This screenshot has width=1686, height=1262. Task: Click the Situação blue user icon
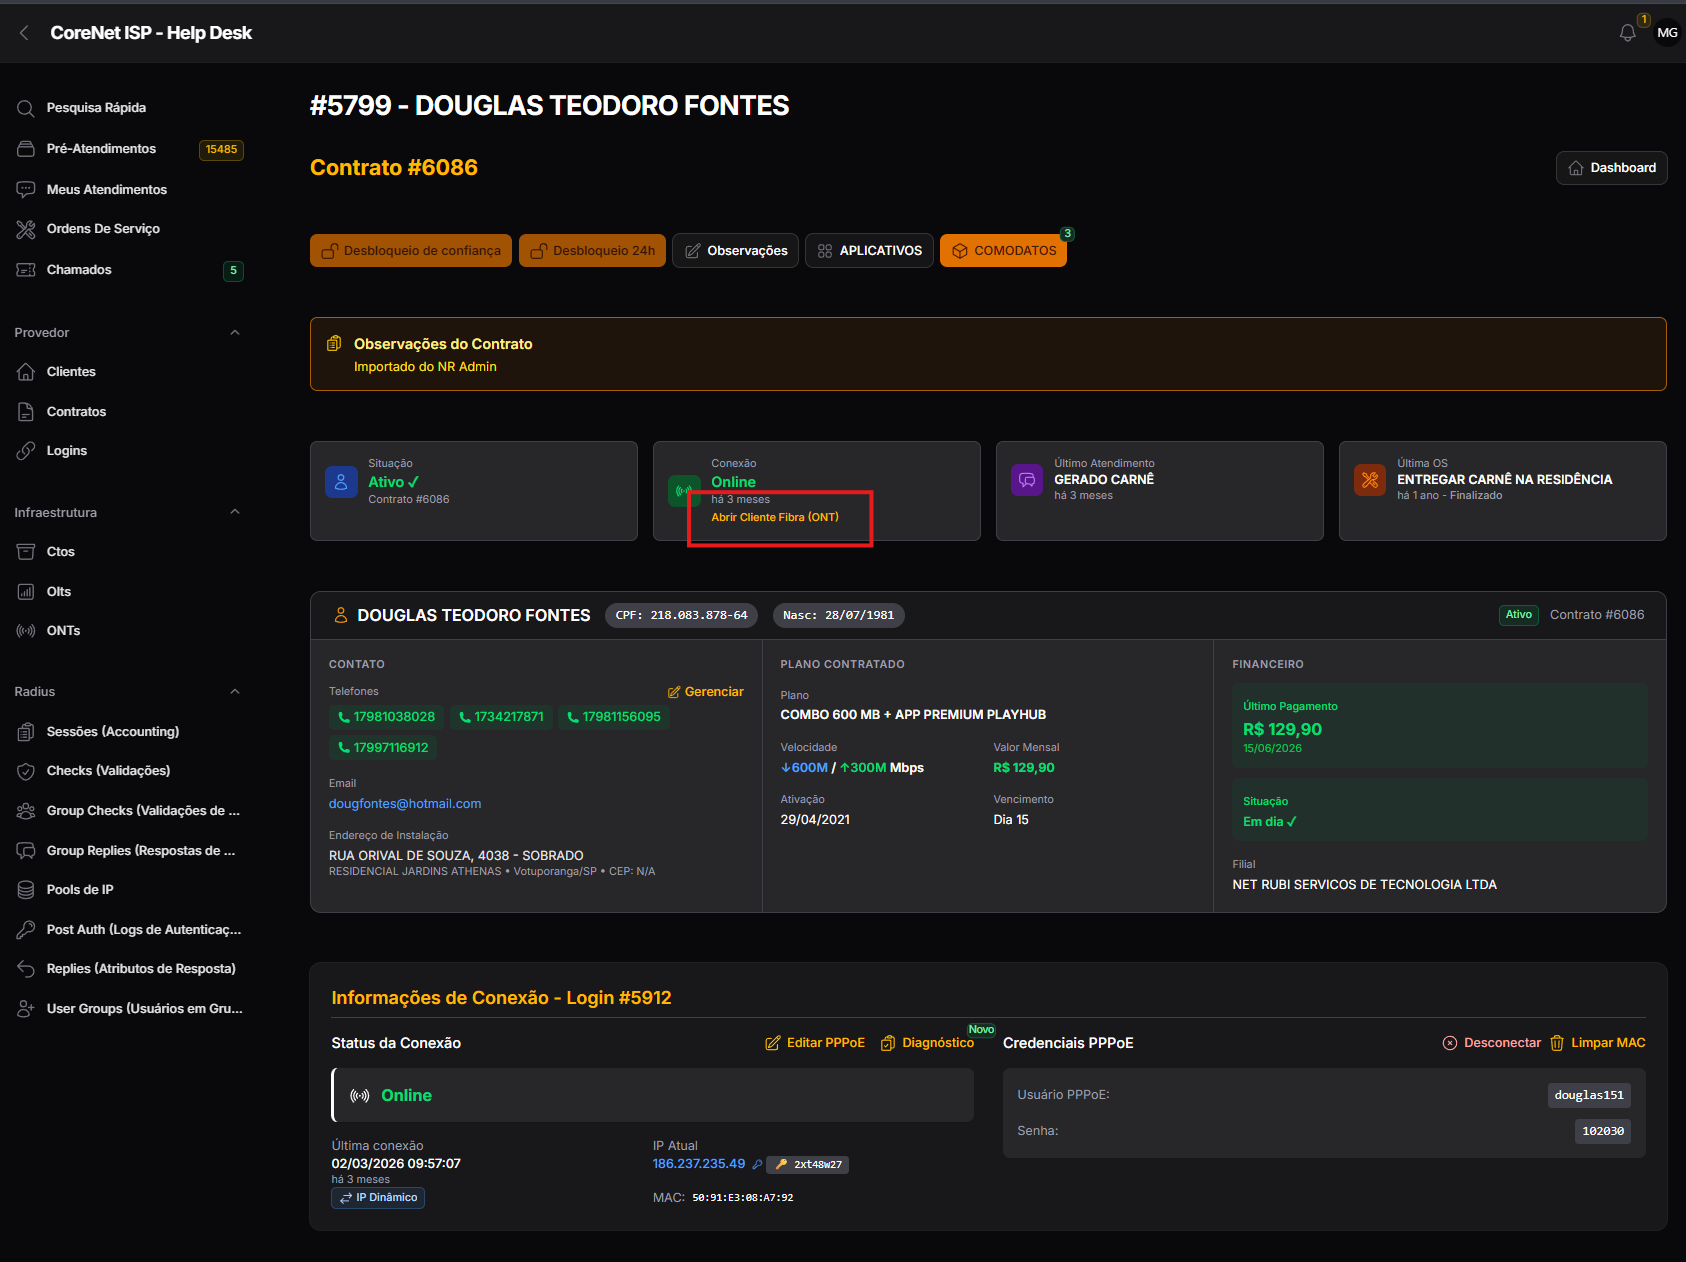click(341, 482)
